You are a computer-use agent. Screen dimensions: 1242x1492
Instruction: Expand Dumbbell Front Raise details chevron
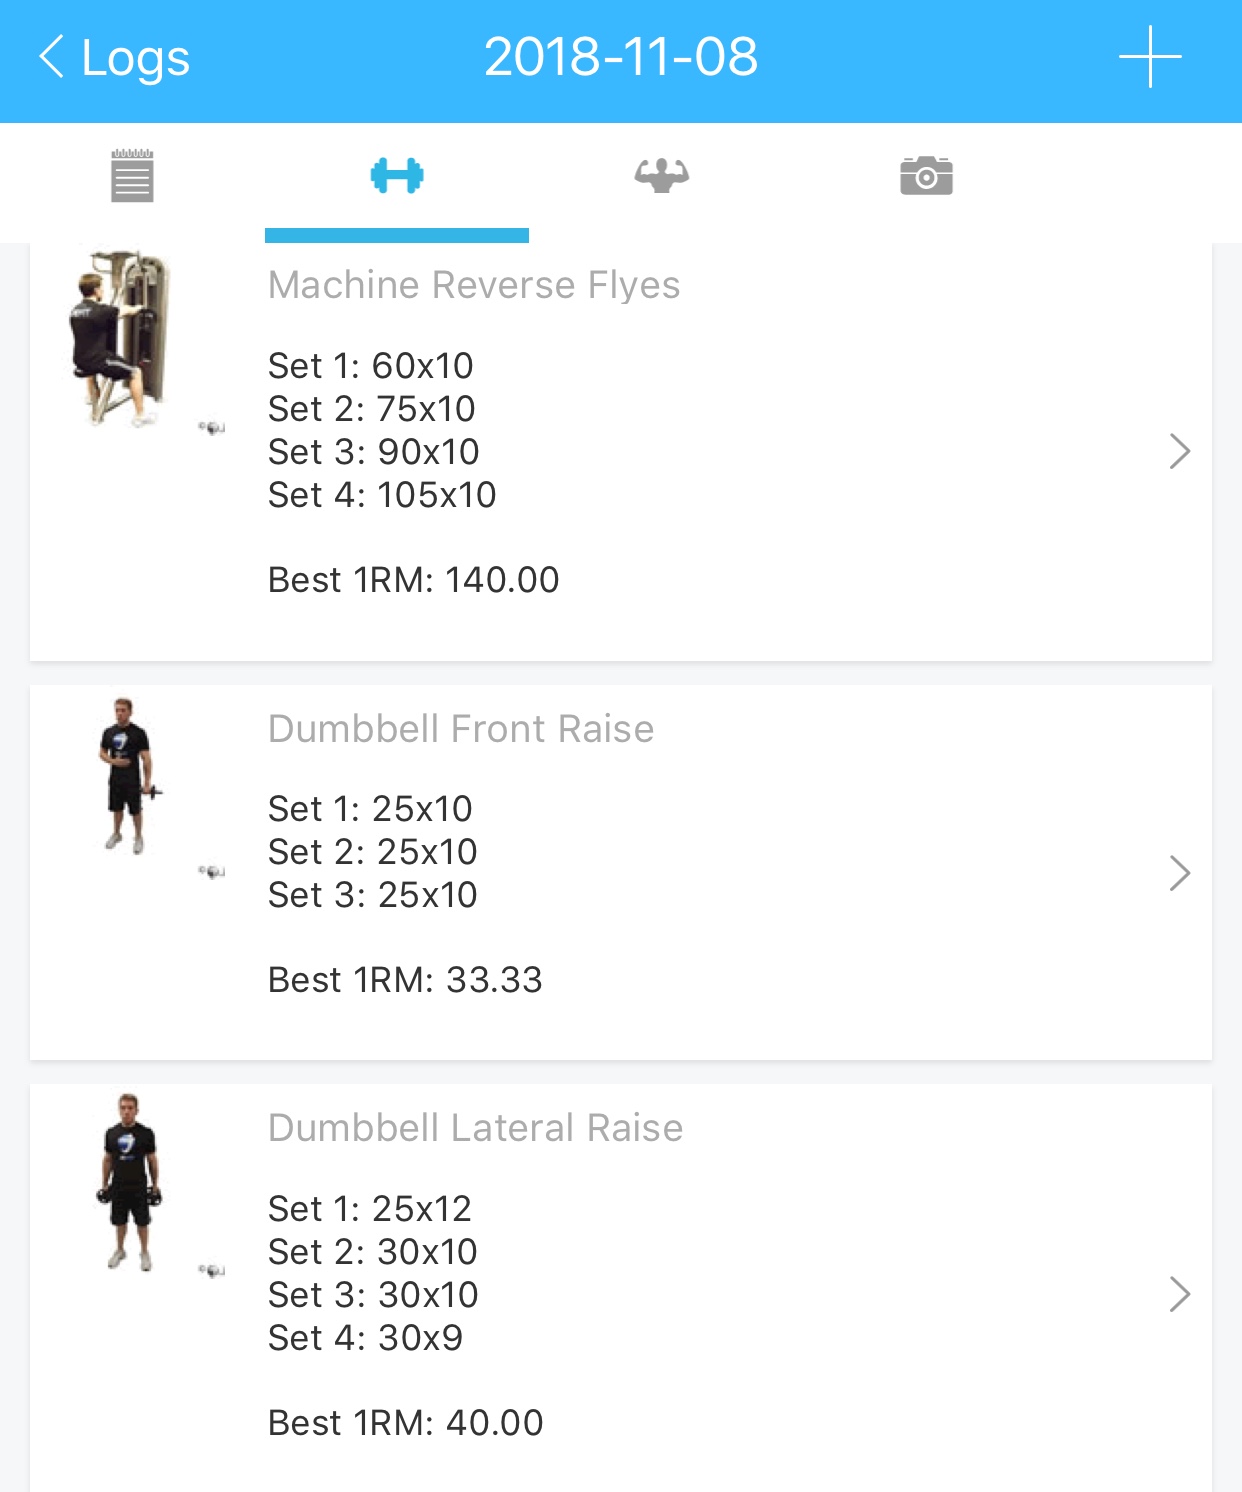click(x=1179, y=873)
